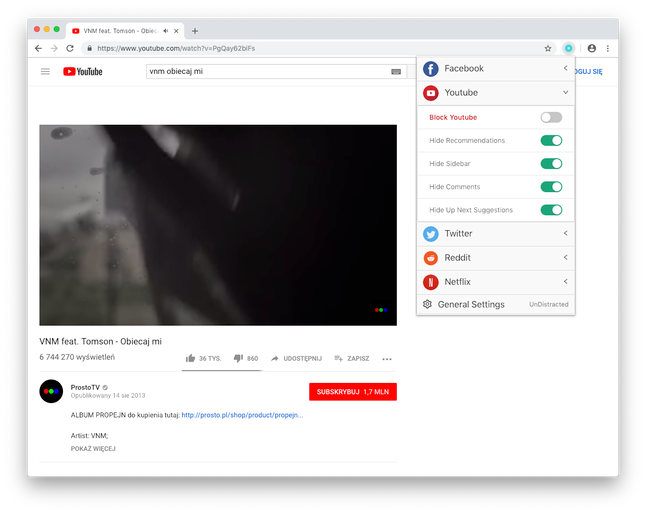This screenshot has width=646, height=513.
Task: Mute the tab using the speaker icon
Action: [x=166, y=31]
